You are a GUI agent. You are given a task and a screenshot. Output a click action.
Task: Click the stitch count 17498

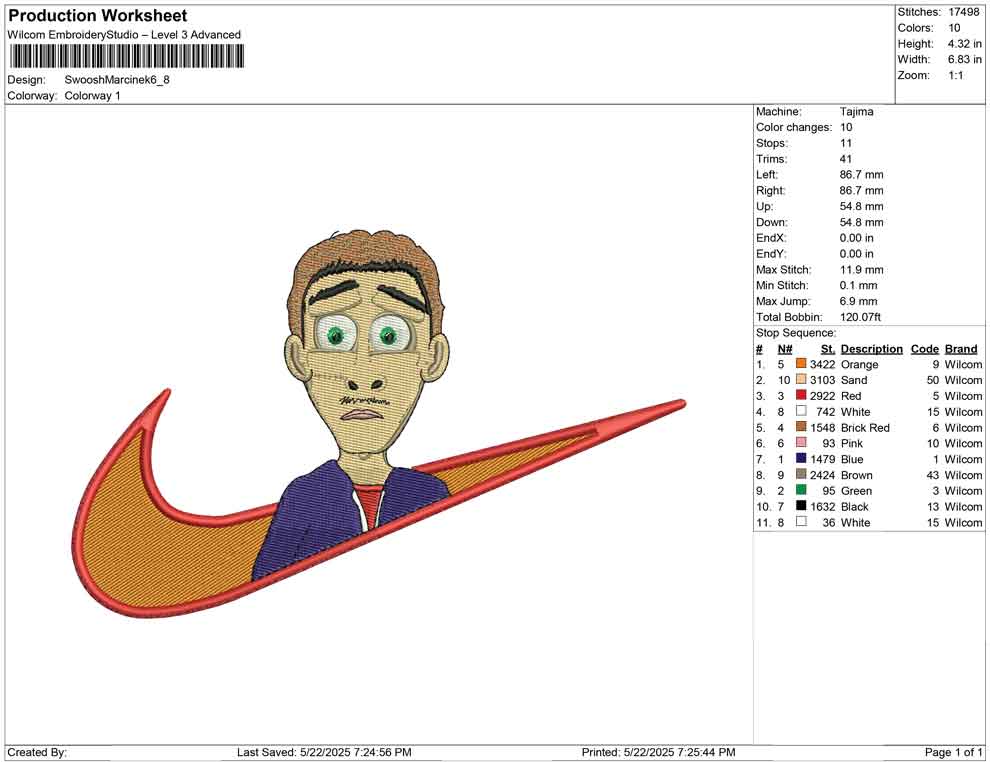tap(964, 12)
